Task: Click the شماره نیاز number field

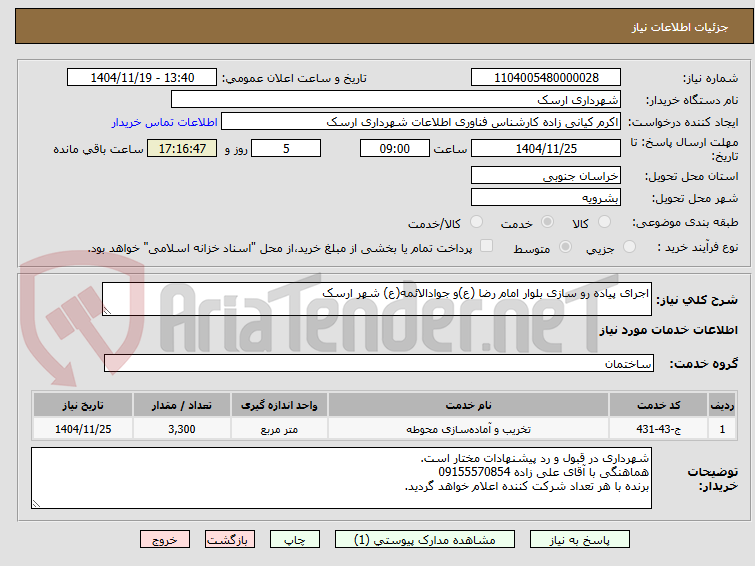Action: tap(546, 78)
